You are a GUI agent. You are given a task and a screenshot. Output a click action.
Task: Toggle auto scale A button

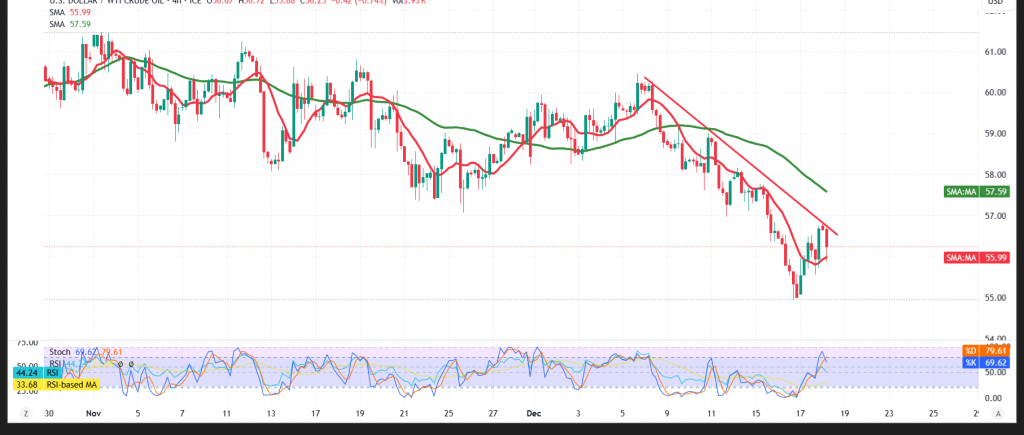996,413
